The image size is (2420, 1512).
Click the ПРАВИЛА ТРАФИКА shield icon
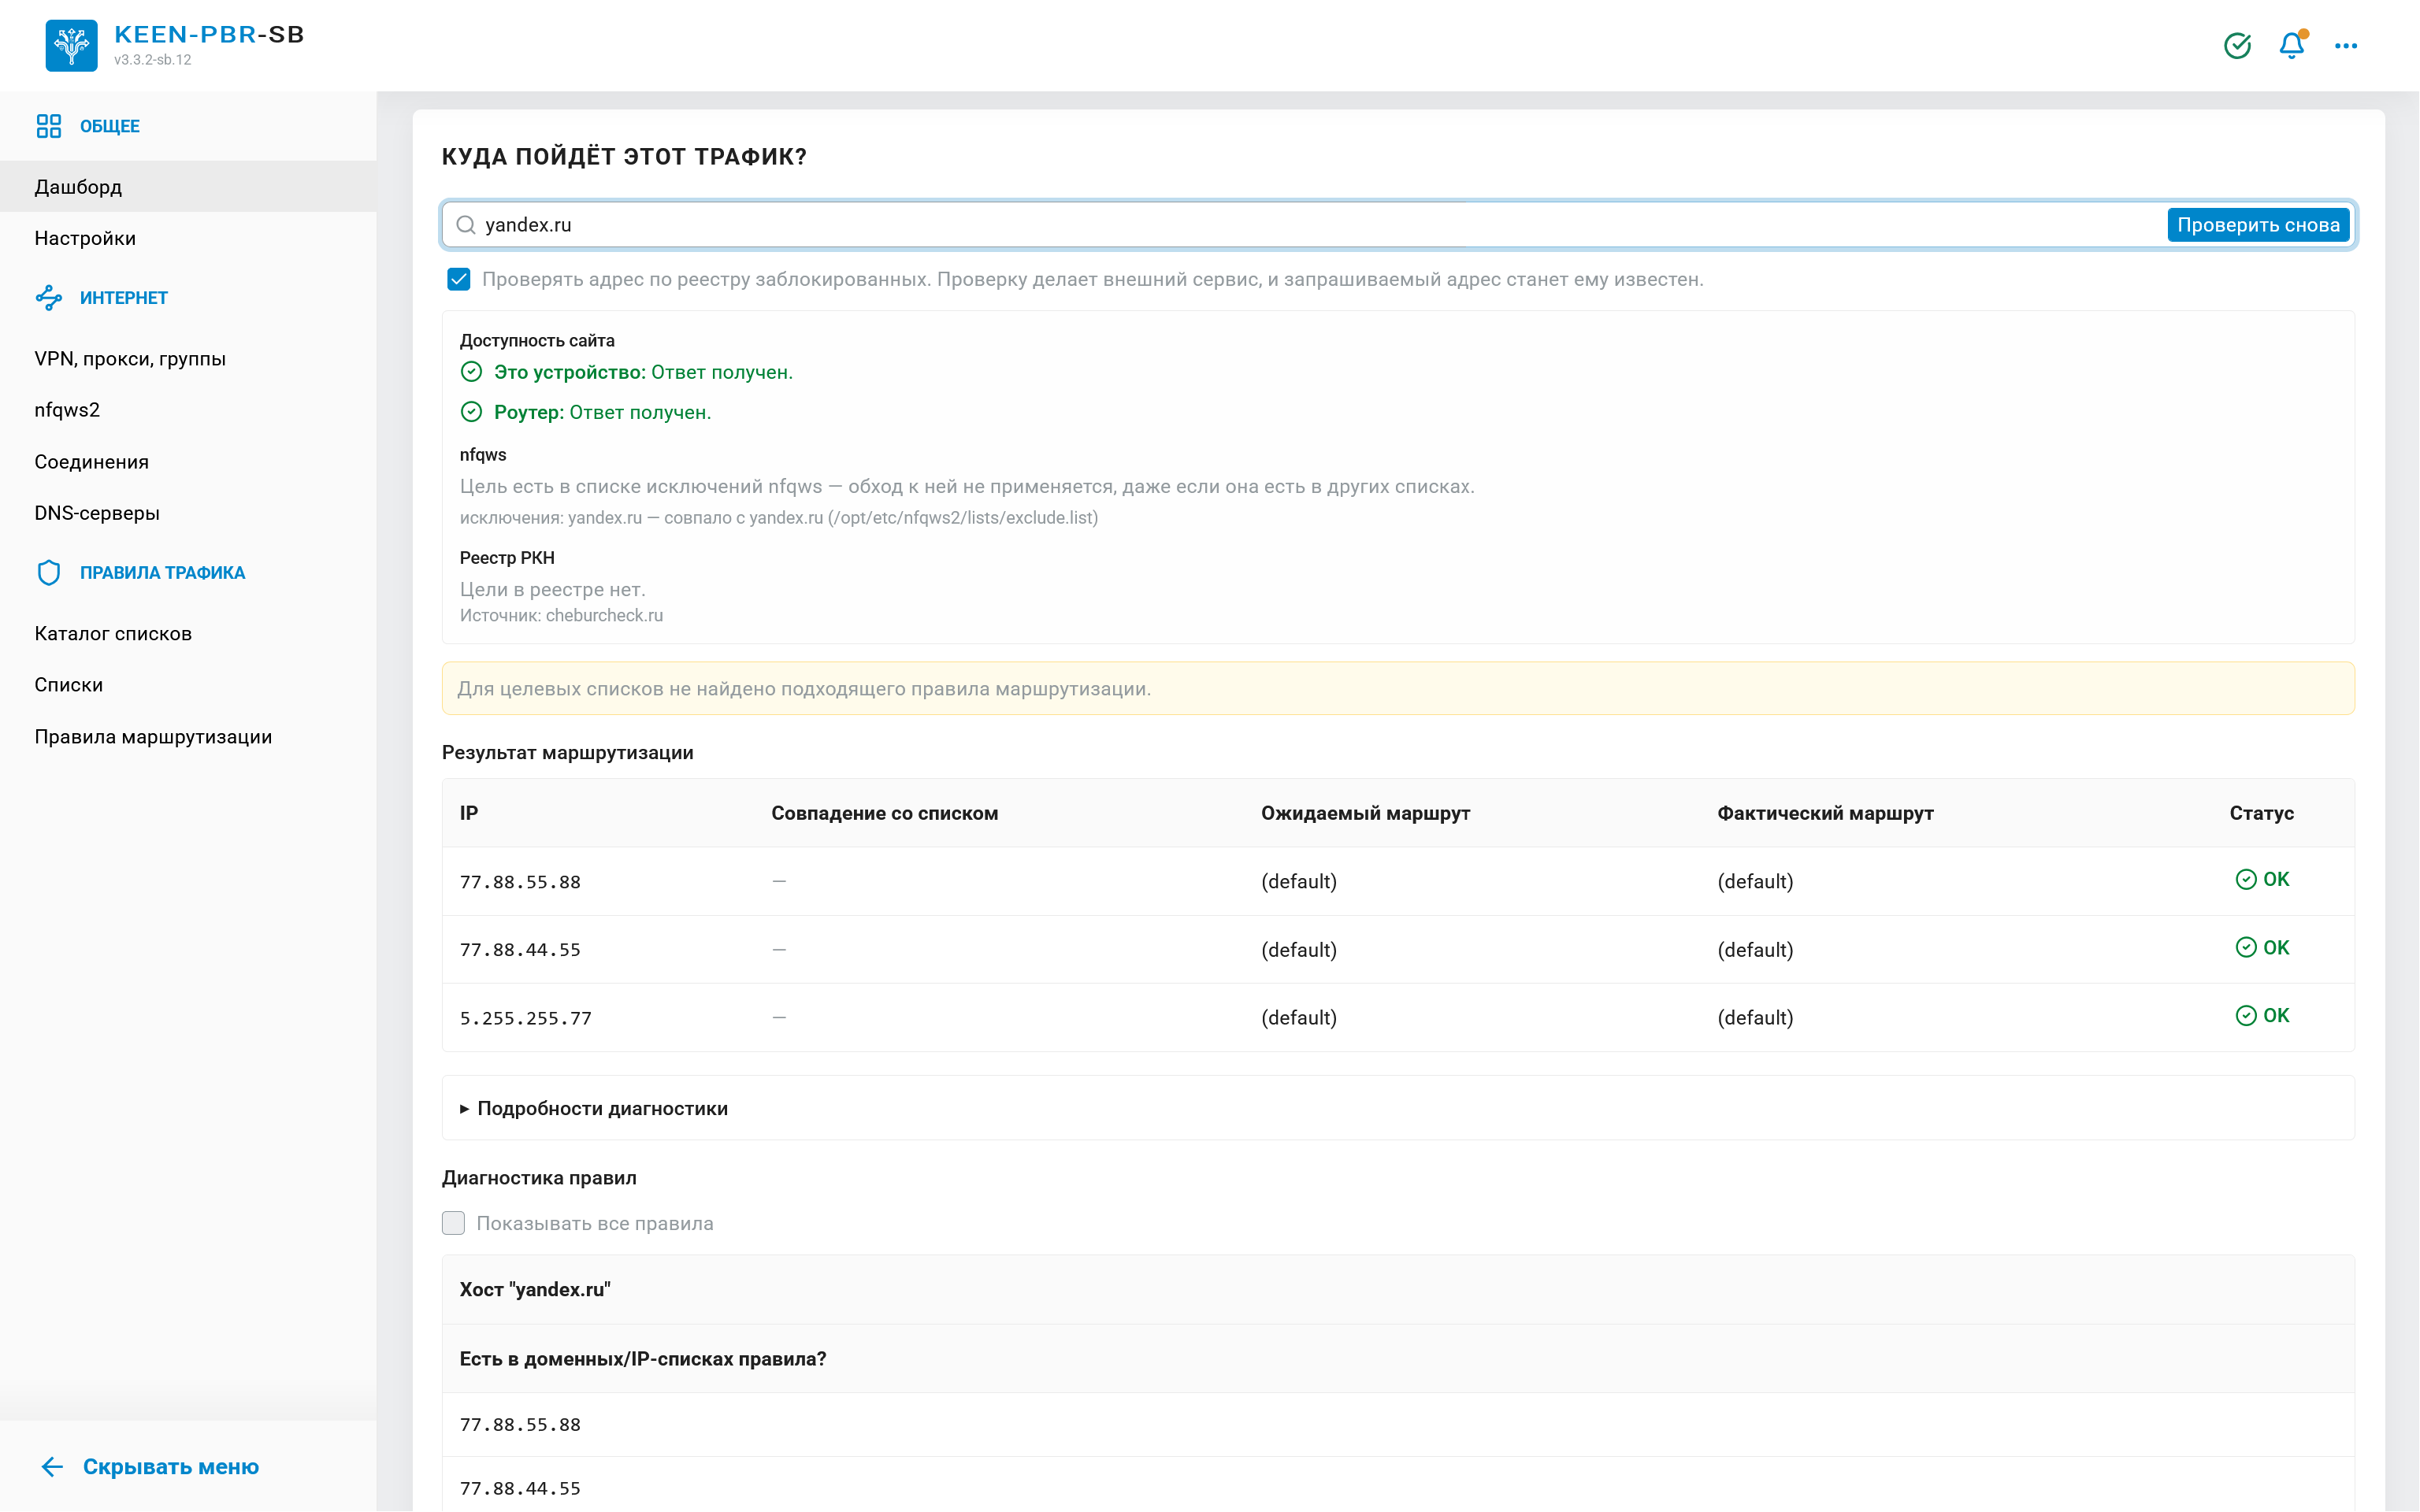click(x=48, y=572)
